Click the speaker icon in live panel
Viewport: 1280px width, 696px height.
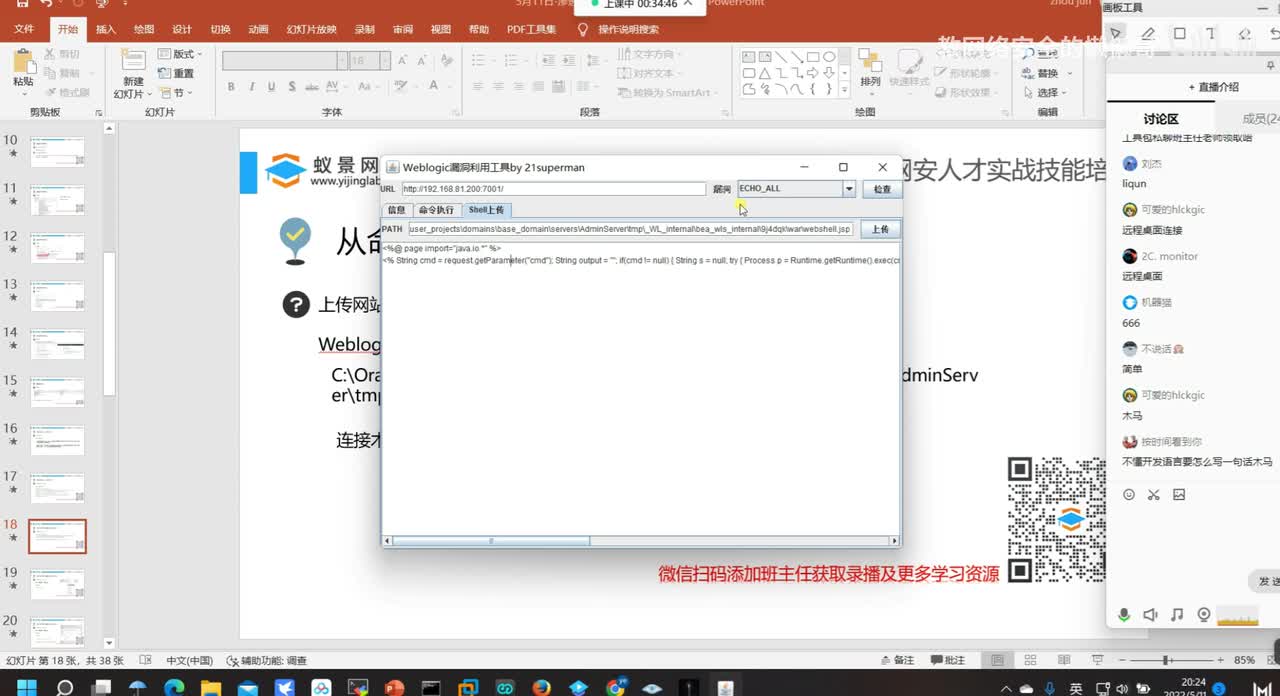tap(1151, 614)
